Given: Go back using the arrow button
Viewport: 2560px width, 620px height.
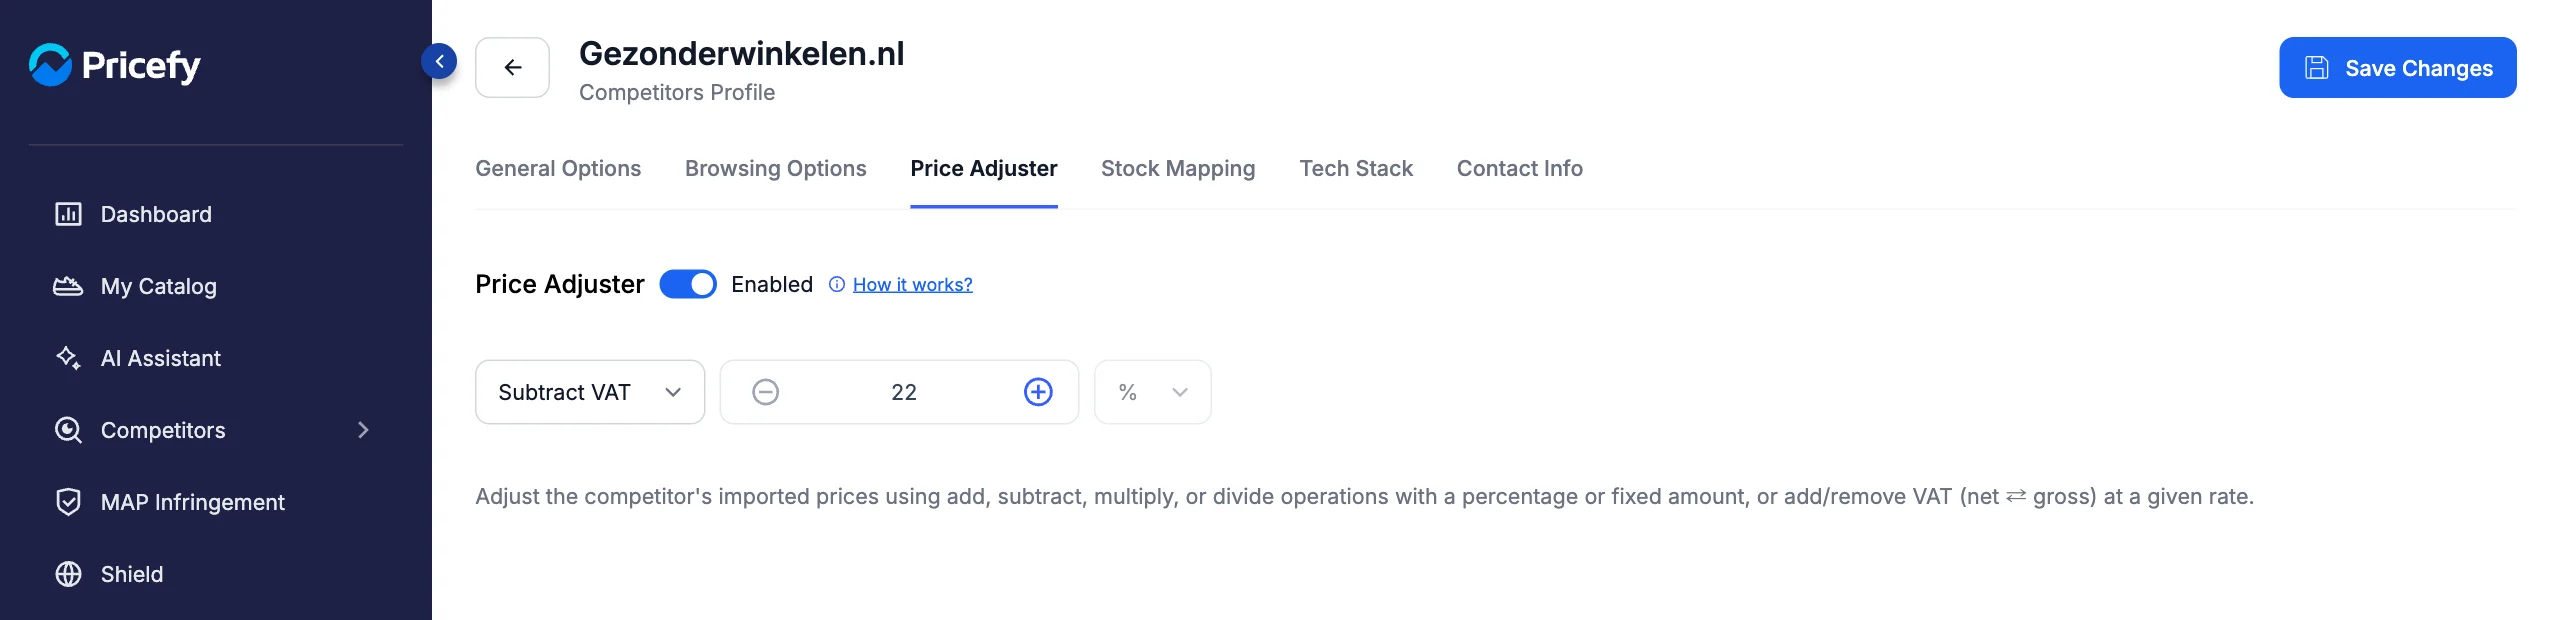Looking at the screenshot, I should [512, 67].
